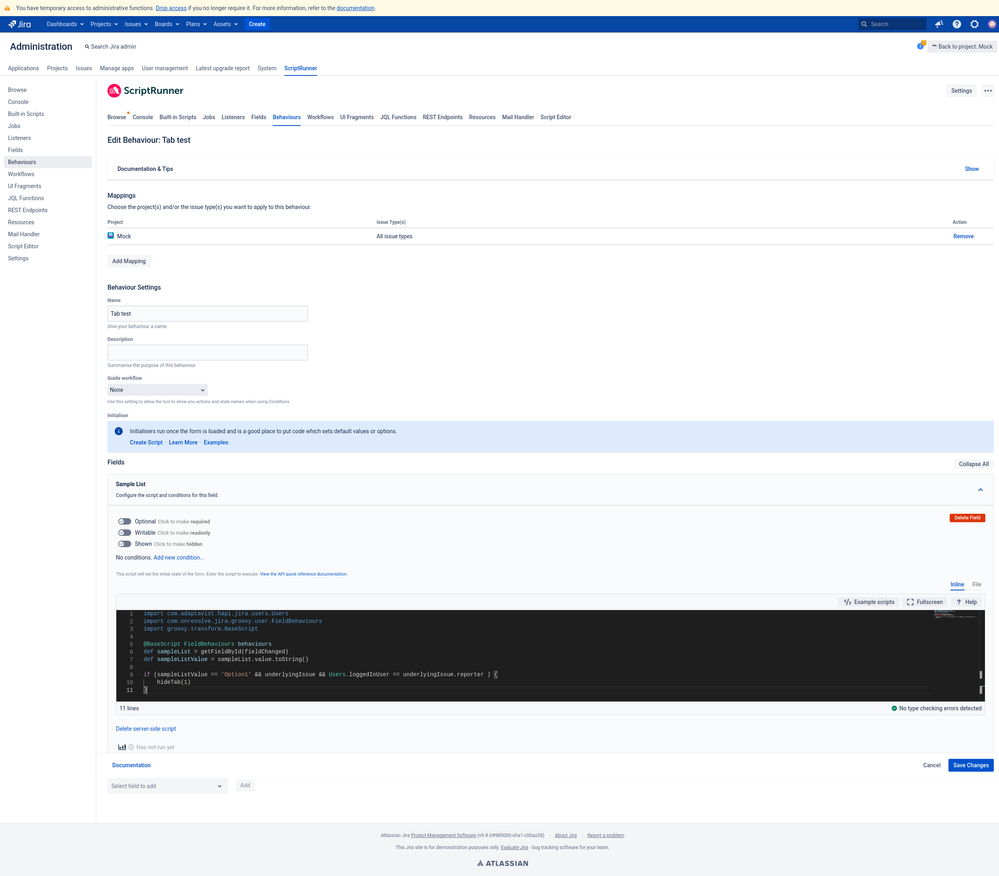Open Jira settings via the gear icon
This screenshot has width=999, height=876.
(974, 23)
